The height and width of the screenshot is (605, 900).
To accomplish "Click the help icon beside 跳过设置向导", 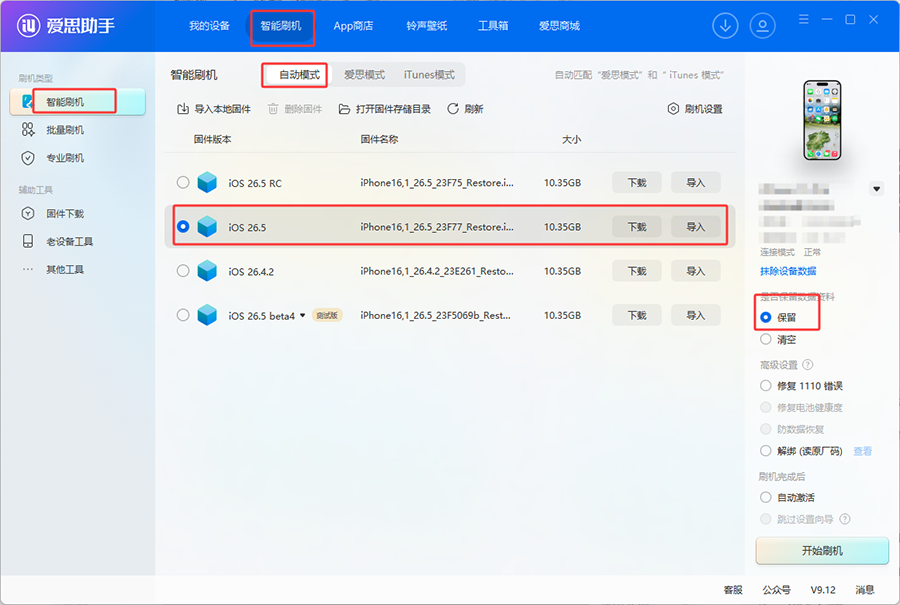I will 844,519.
